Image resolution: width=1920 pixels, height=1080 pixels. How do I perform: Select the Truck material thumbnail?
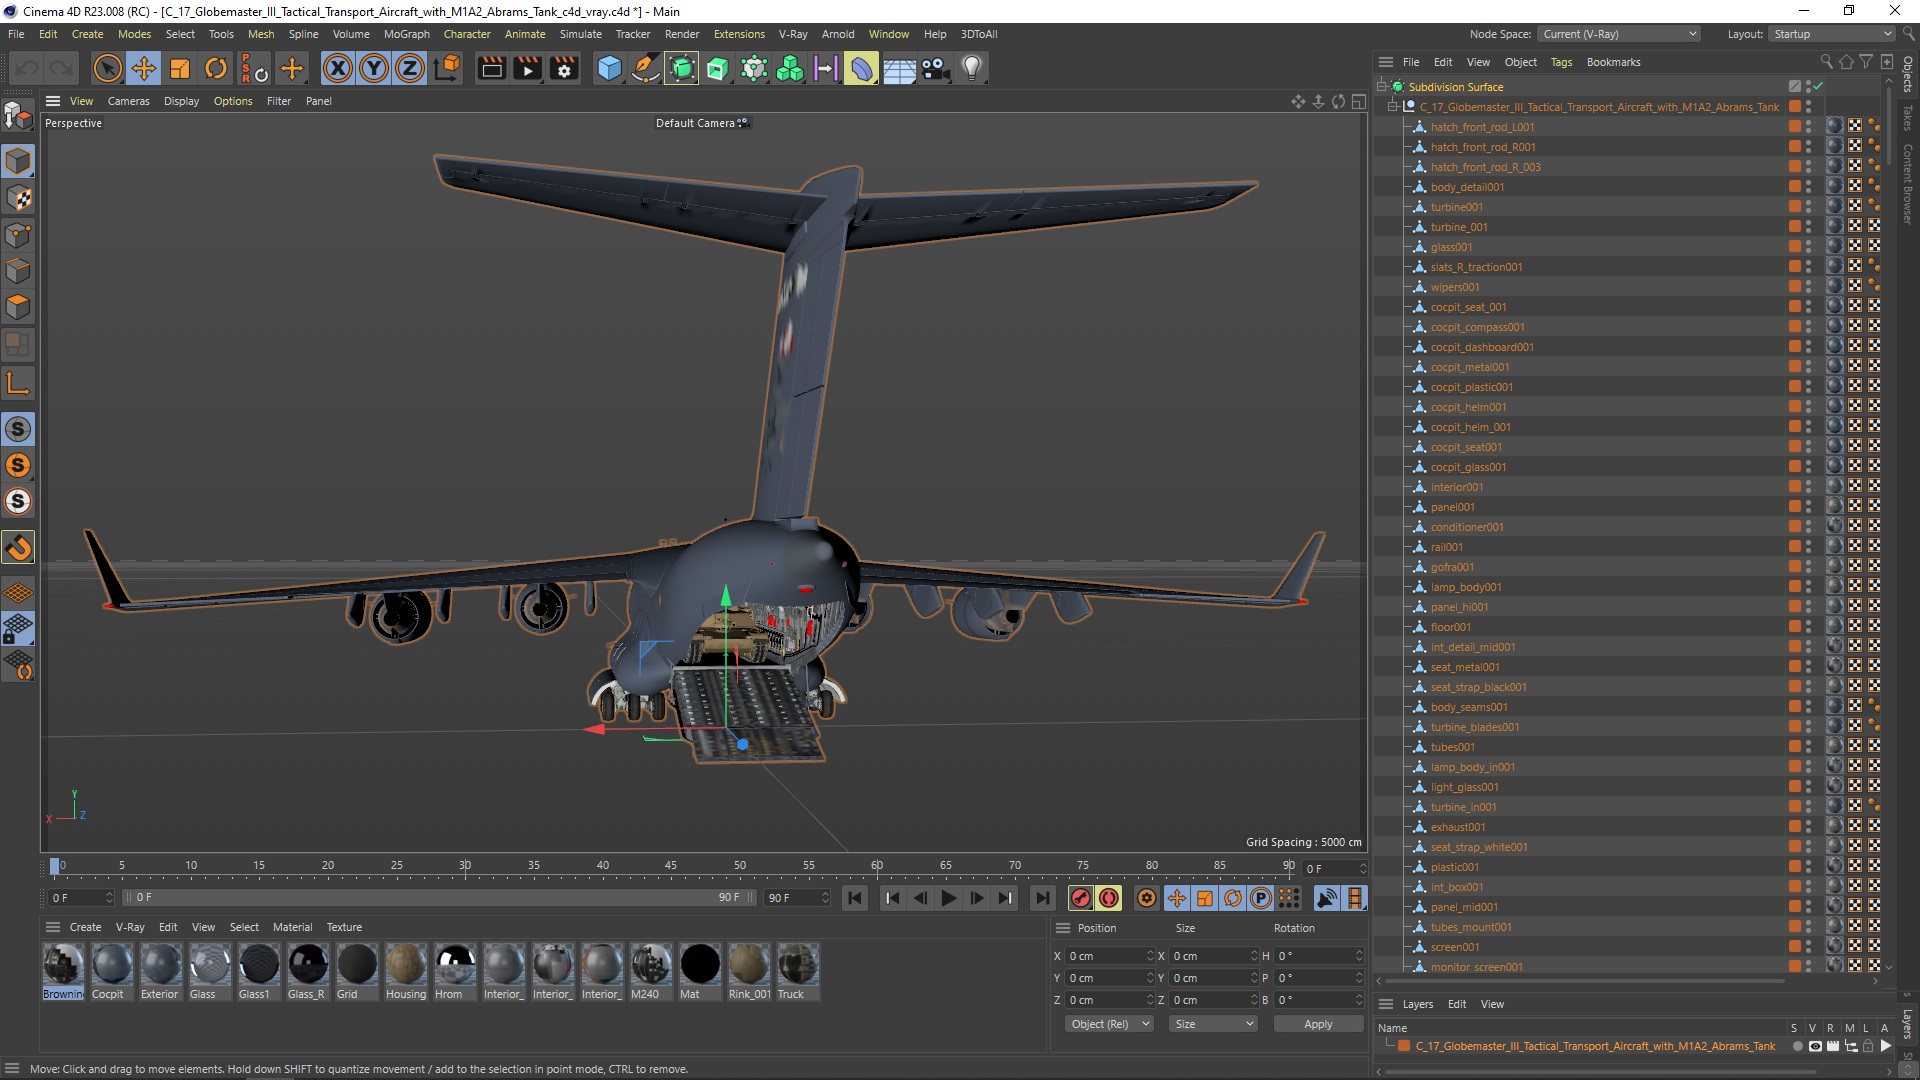click(x=798, y=971)
